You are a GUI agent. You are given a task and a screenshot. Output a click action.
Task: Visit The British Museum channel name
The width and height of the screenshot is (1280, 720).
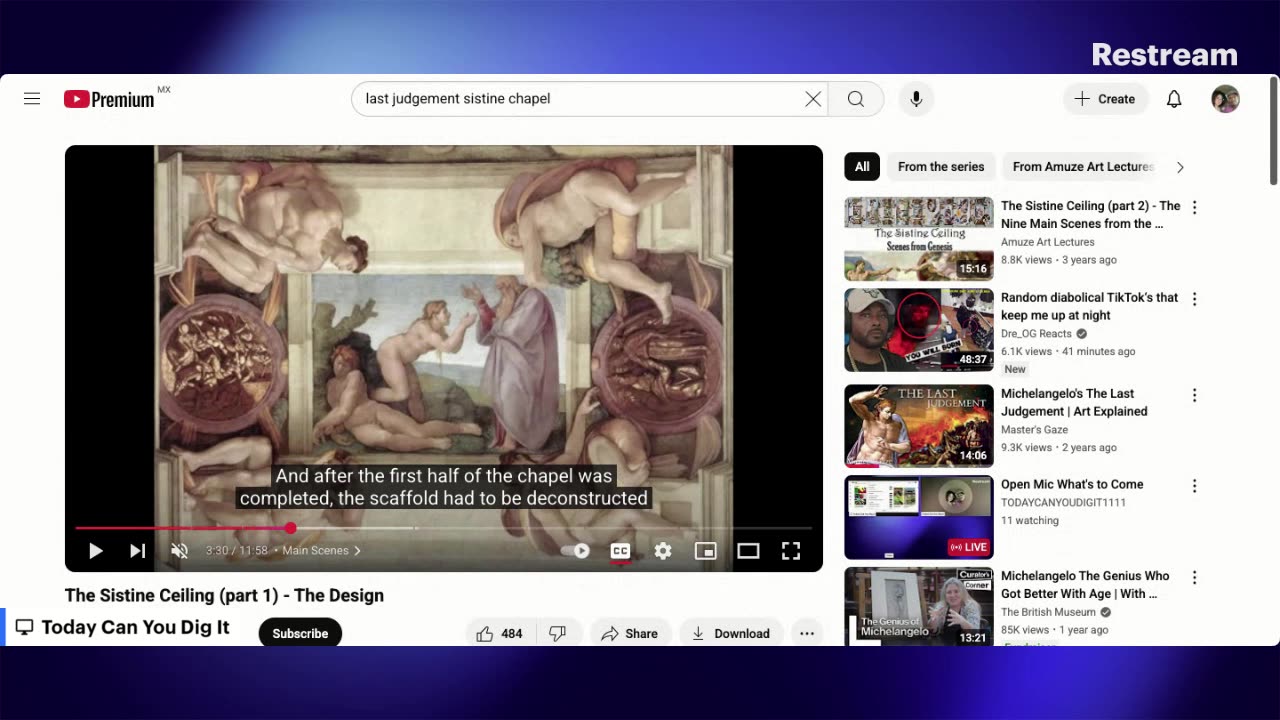[1048, 612]
